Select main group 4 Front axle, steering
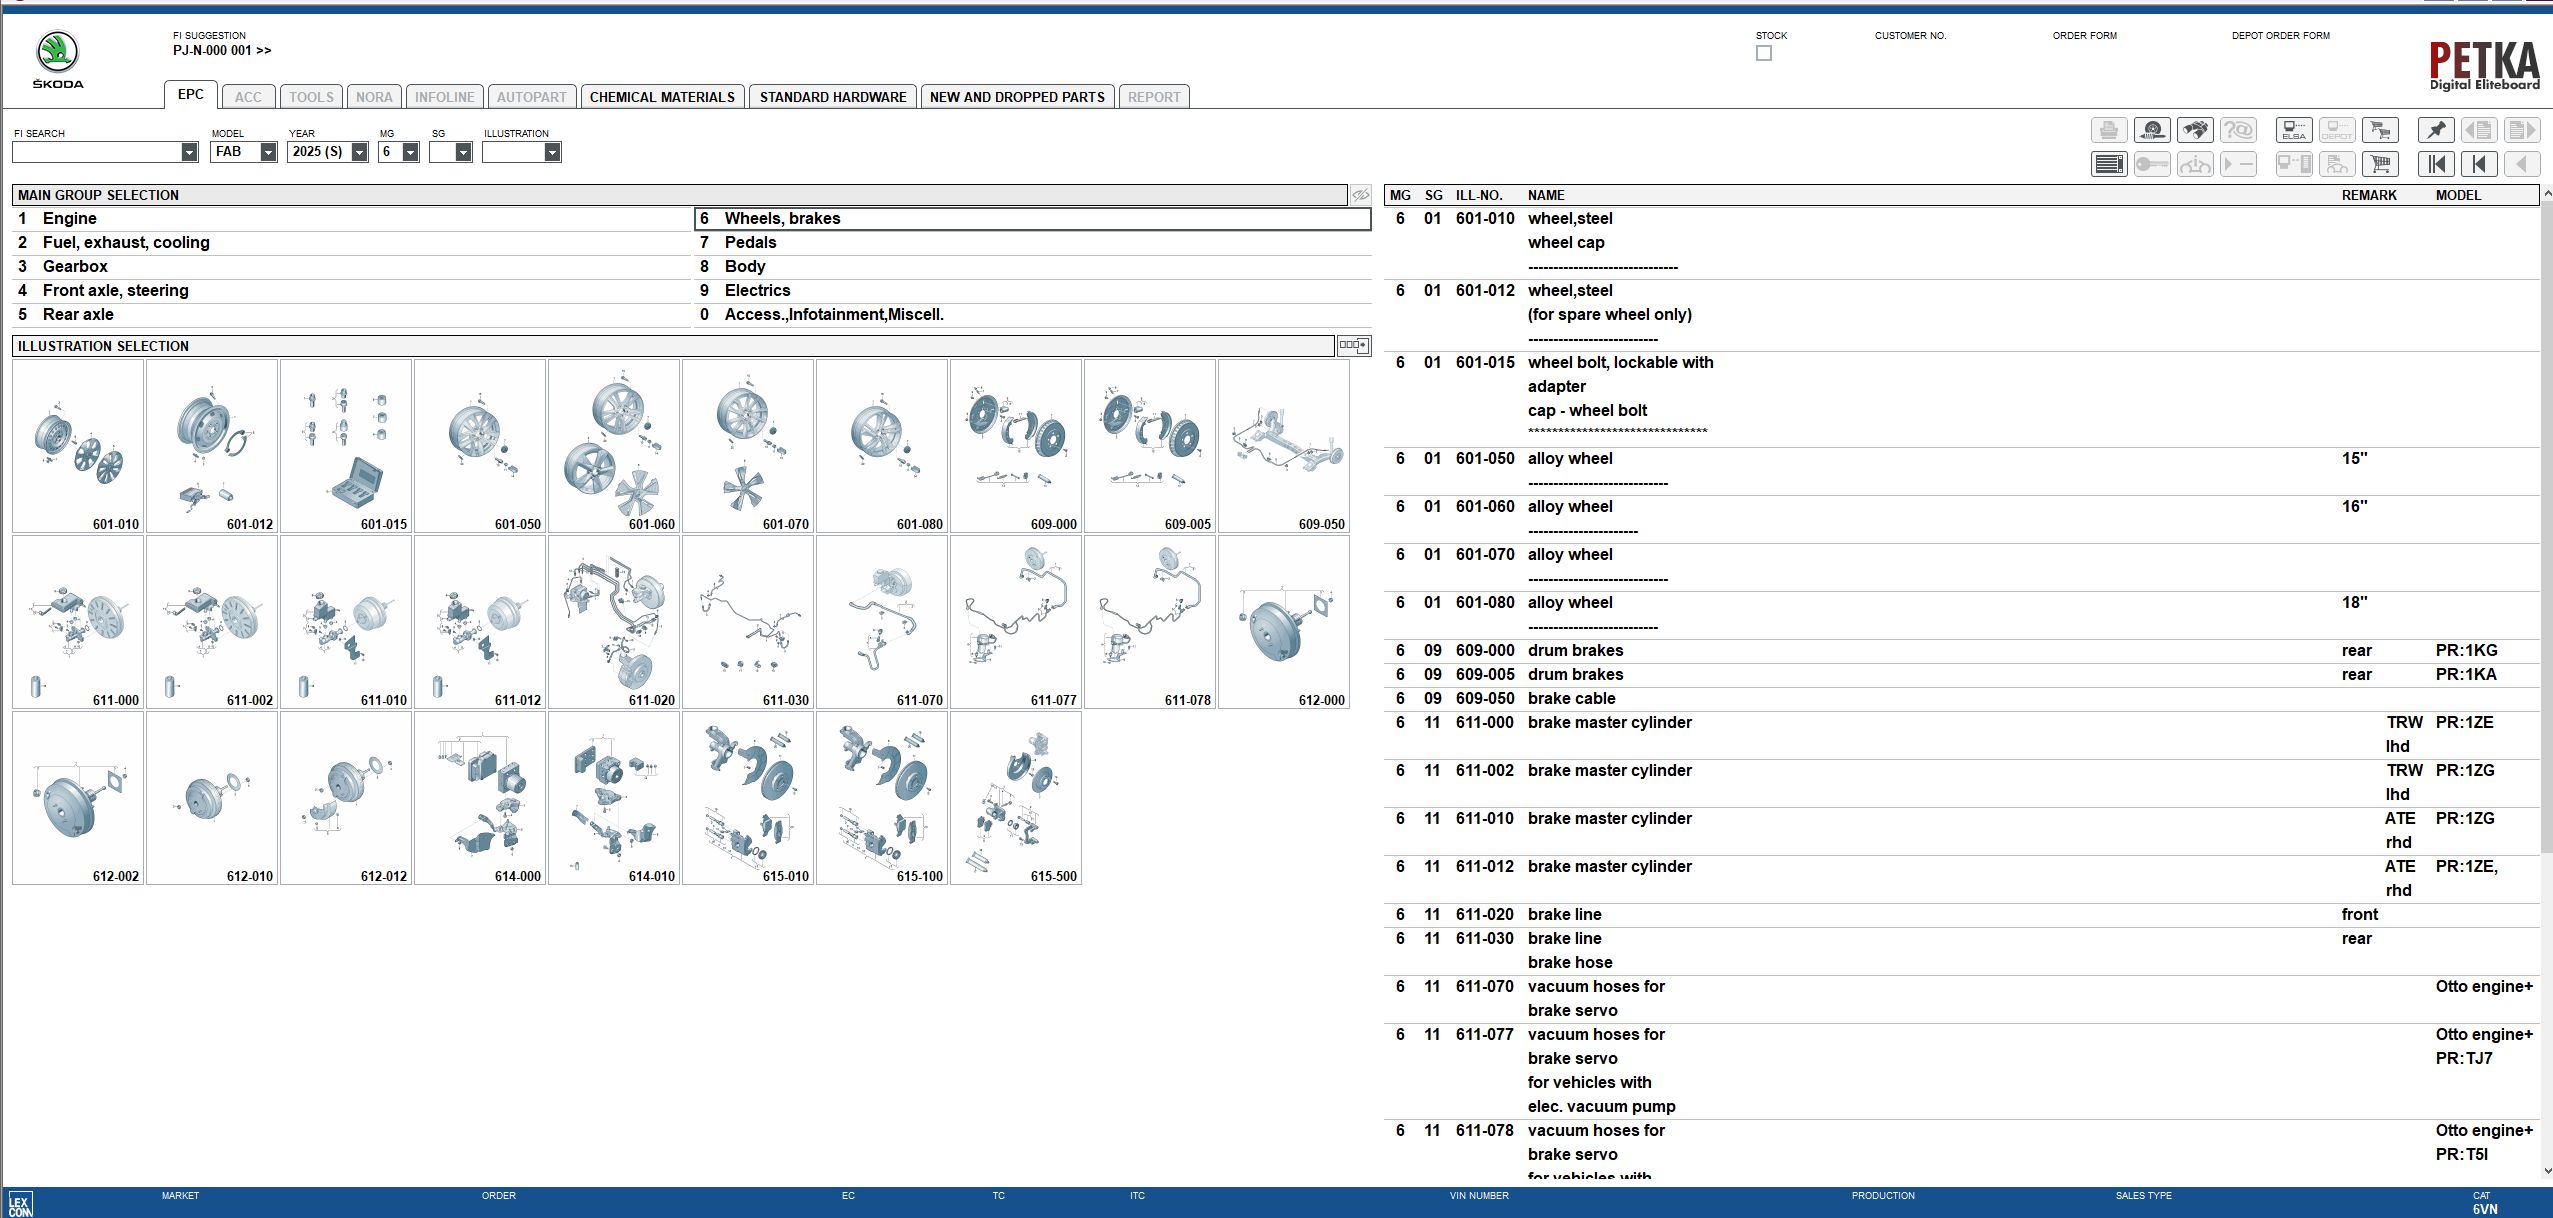This screenshot has height=1218, width=2553. pyautogui.click(x=351, y=291)
